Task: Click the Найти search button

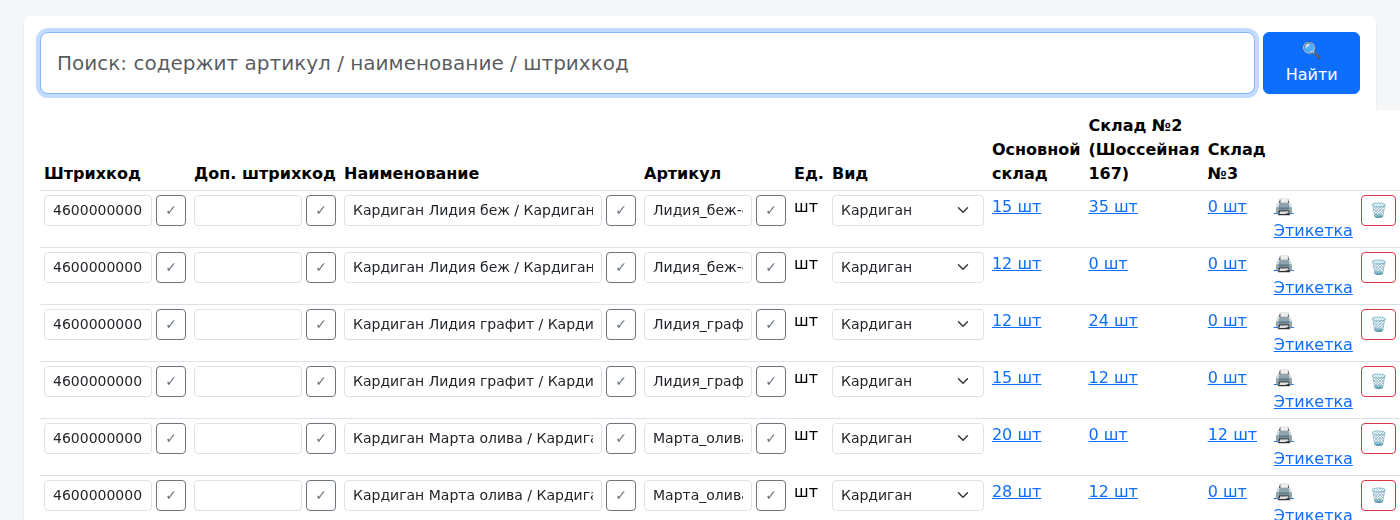Action: pos(1311,63)
